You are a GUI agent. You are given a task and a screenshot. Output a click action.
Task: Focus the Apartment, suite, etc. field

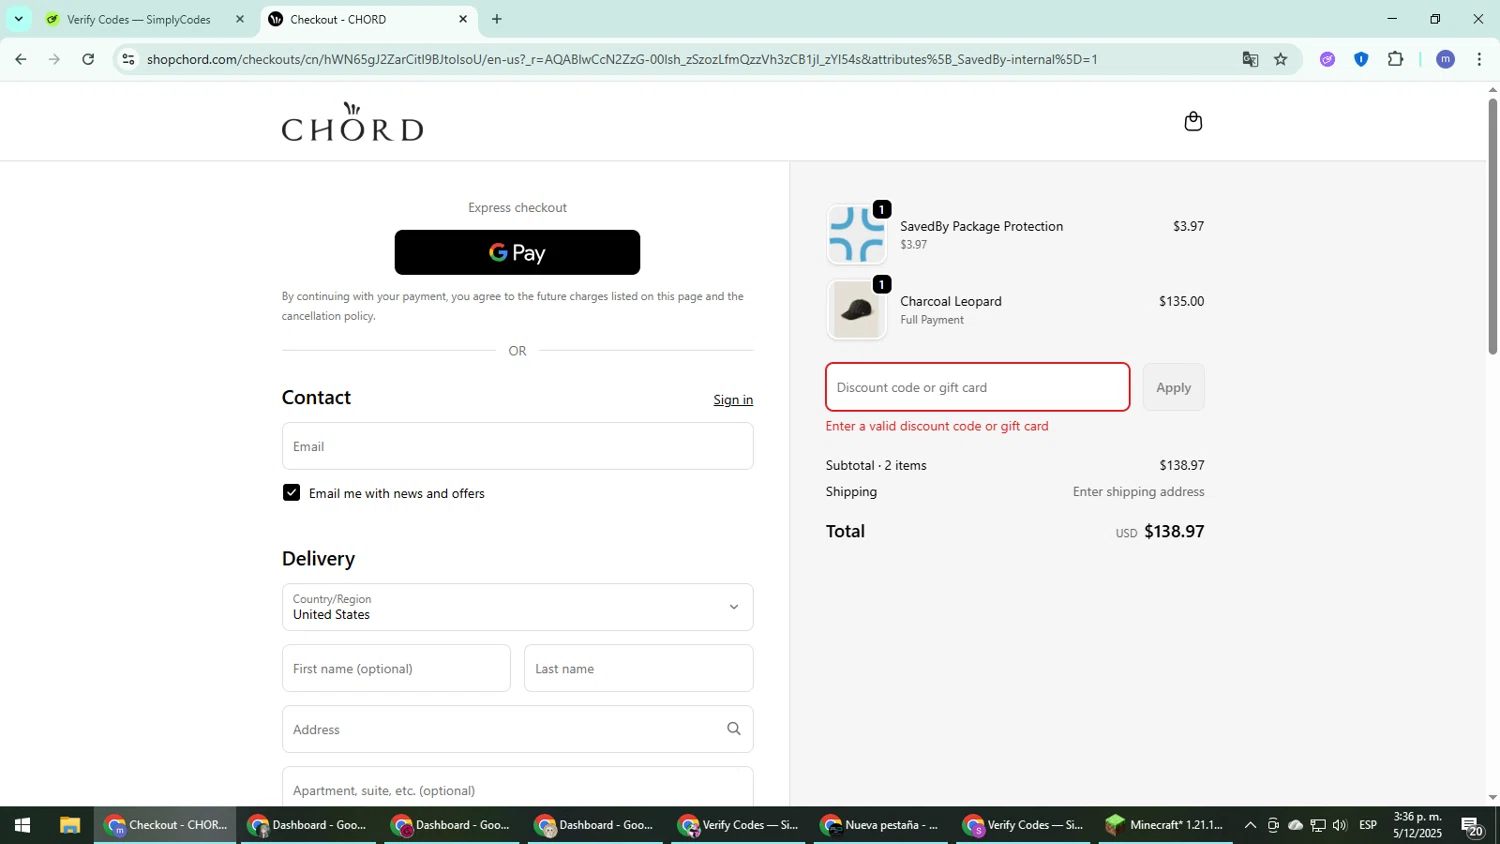(x=517, y=788)
